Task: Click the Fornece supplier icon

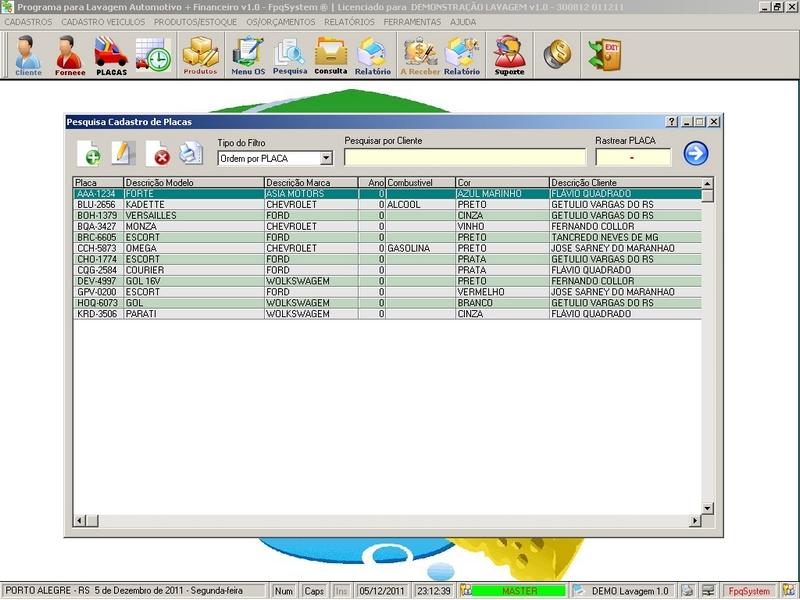Action: click(x=70, y=55)
